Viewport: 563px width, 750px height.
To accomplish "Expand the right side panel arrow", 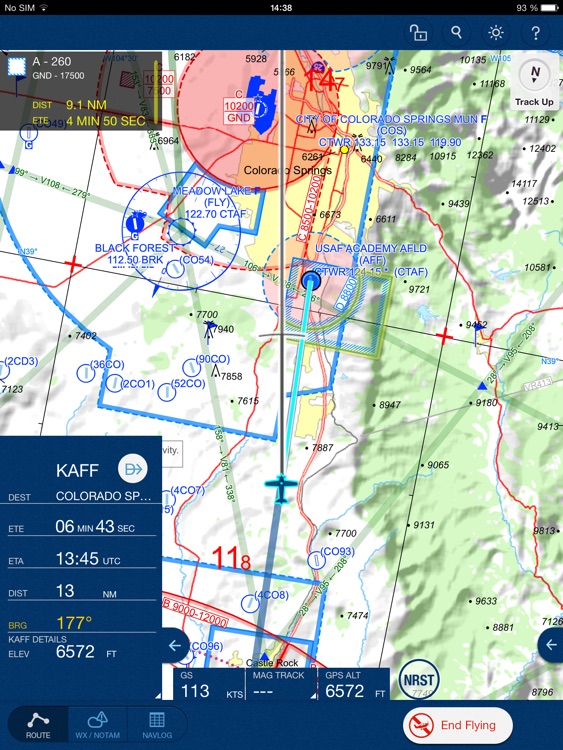I will pos(551,645).
